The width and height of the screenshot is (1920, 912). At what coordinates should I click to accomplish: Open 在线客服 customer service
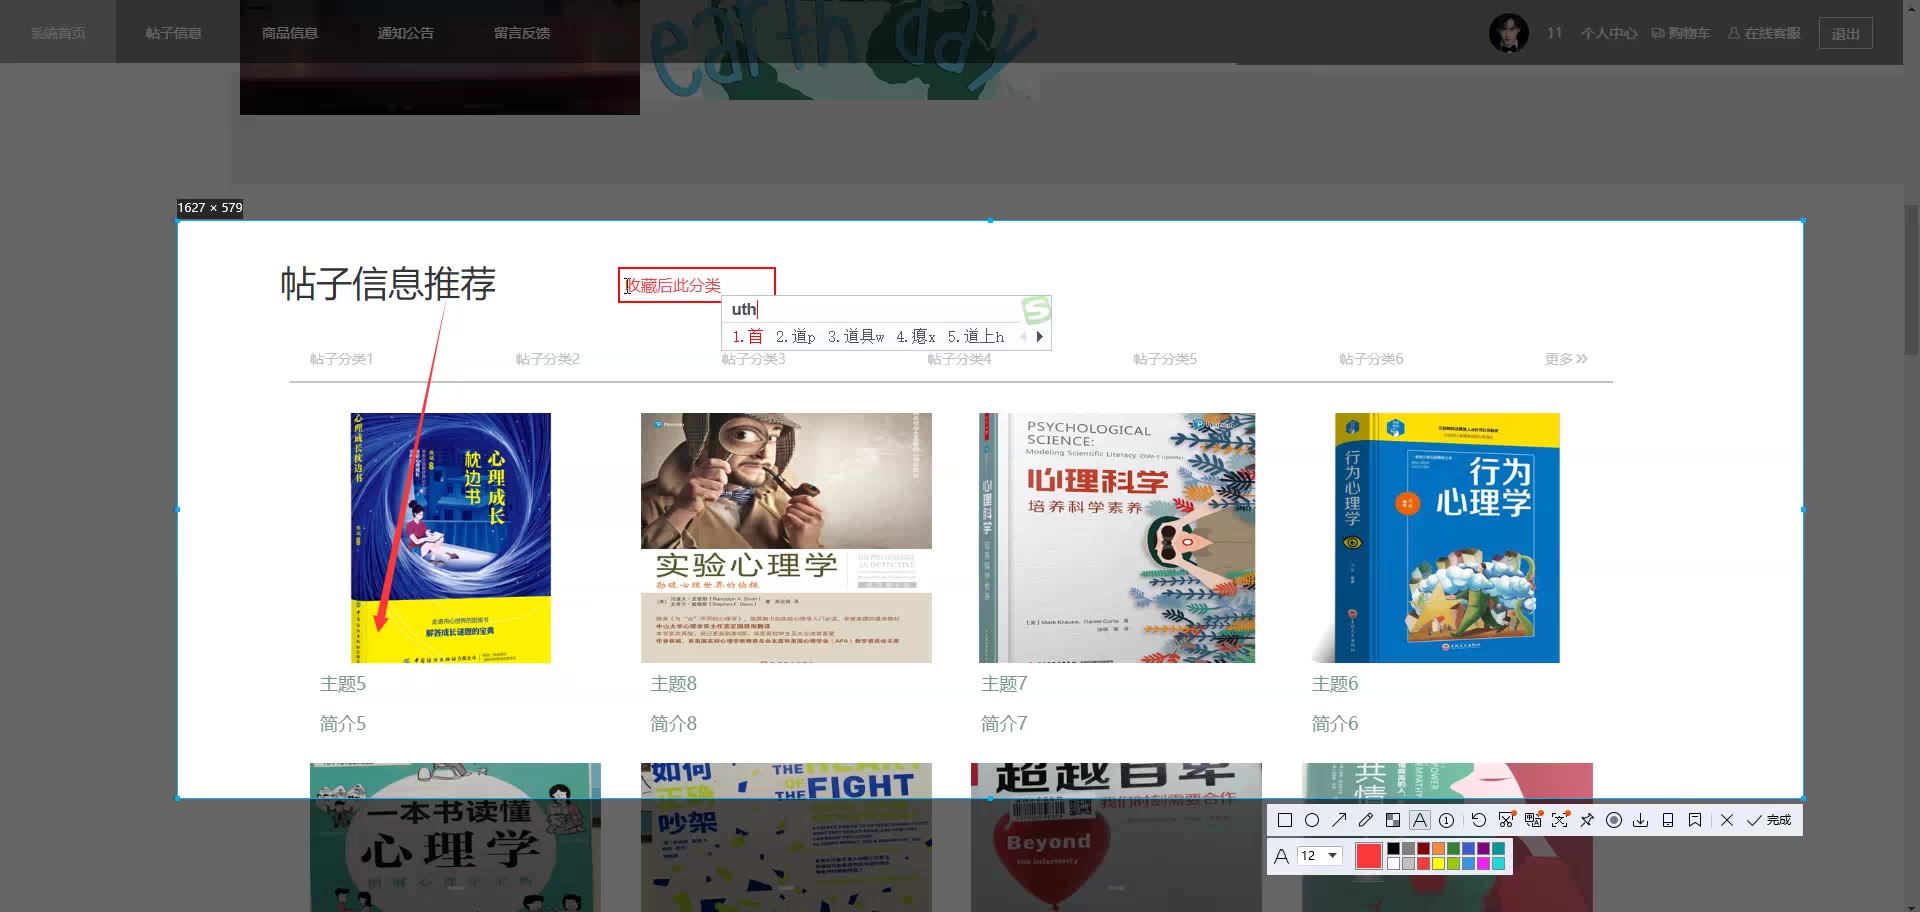pos(1764,33)
